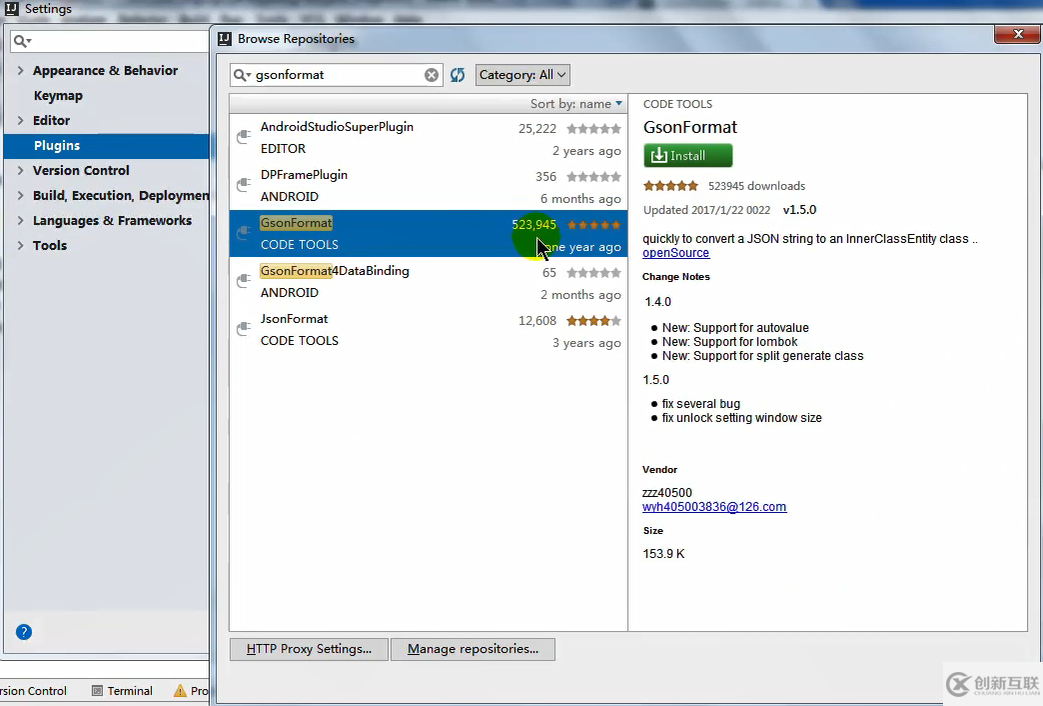
Task: Click the warning icon in bottom bar
Action: click(x=180, y=691)
